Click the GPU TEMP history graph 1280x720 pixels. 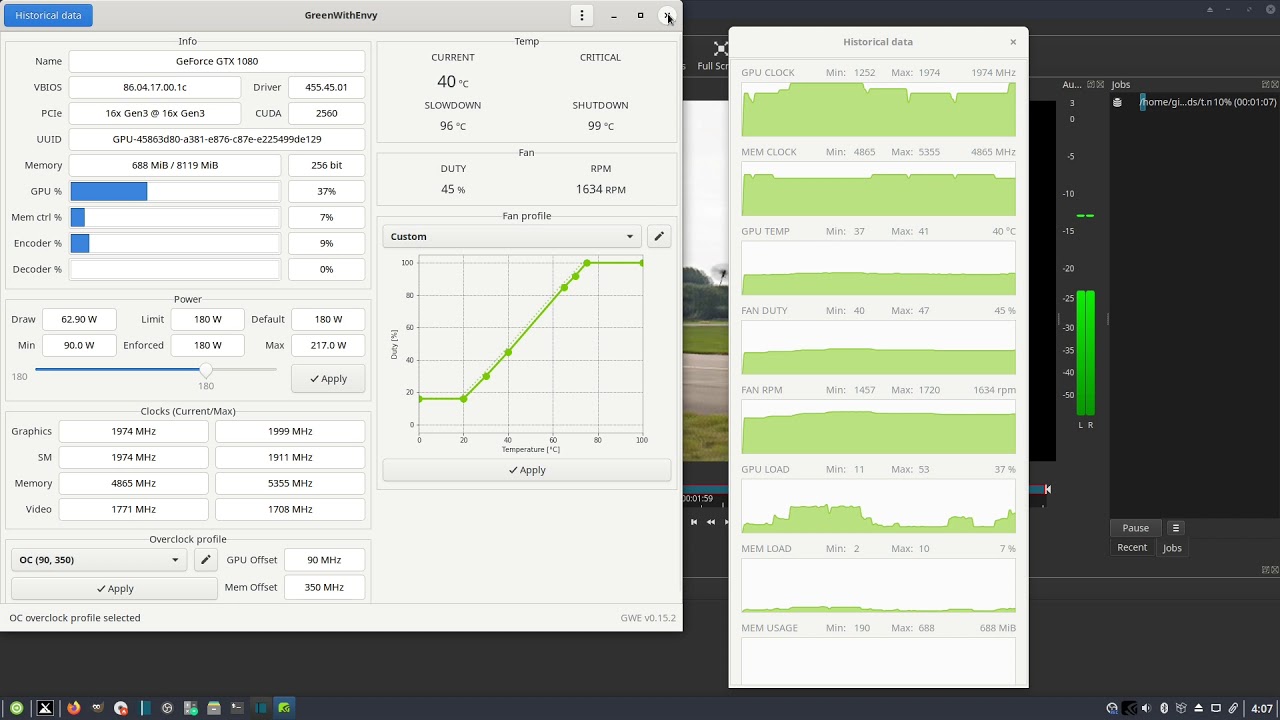[x=878, y=267]
